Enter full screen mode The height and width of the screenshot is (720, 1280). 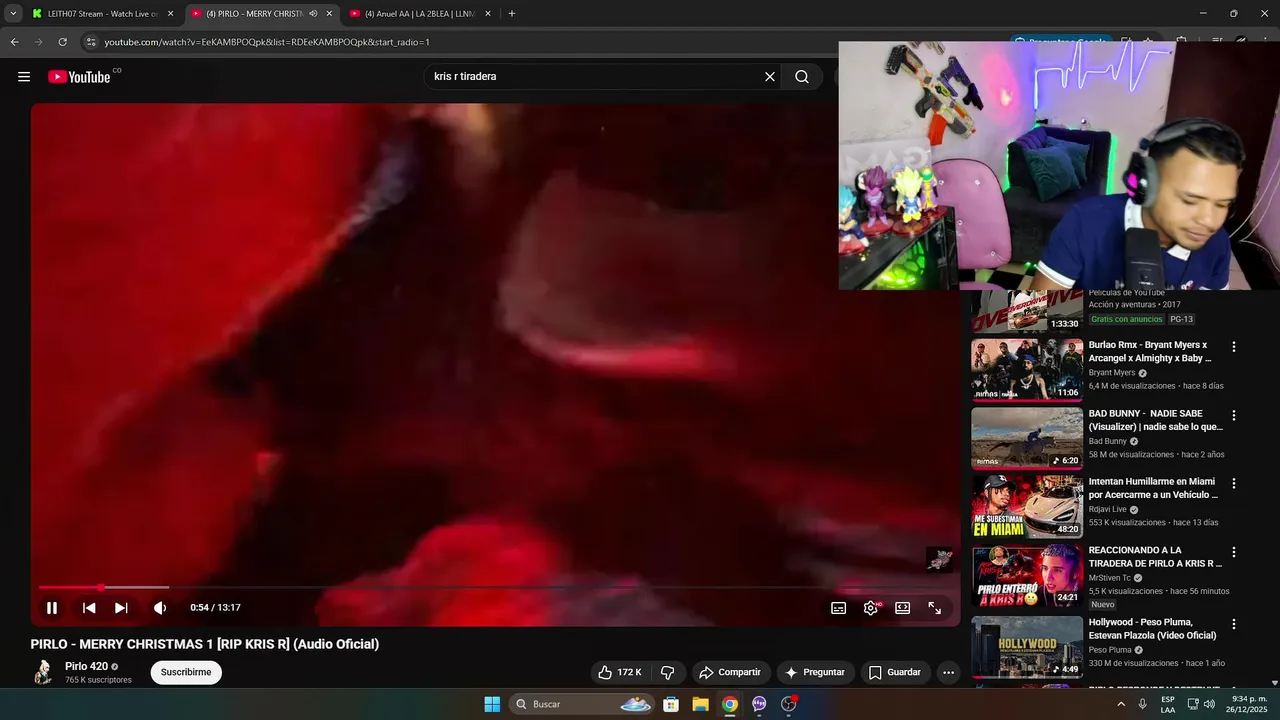click(x=935, y=608)
